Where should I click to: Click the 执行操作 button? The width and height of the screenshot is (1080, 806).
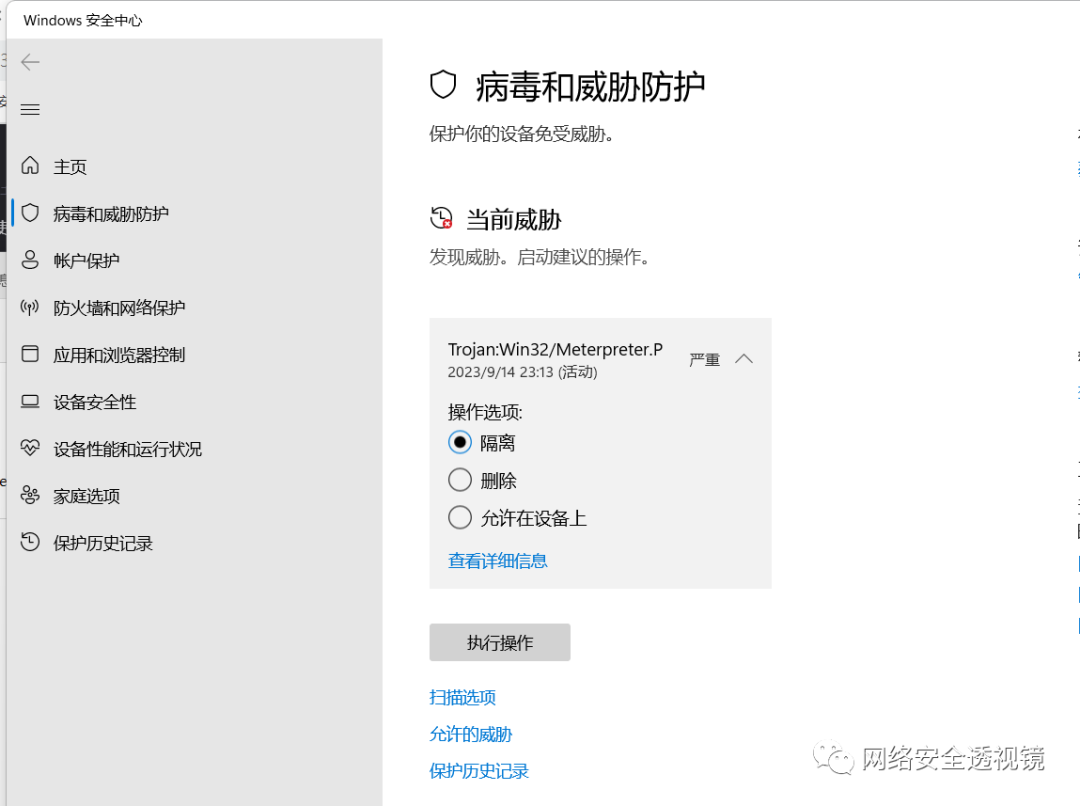tap(500, 643)
